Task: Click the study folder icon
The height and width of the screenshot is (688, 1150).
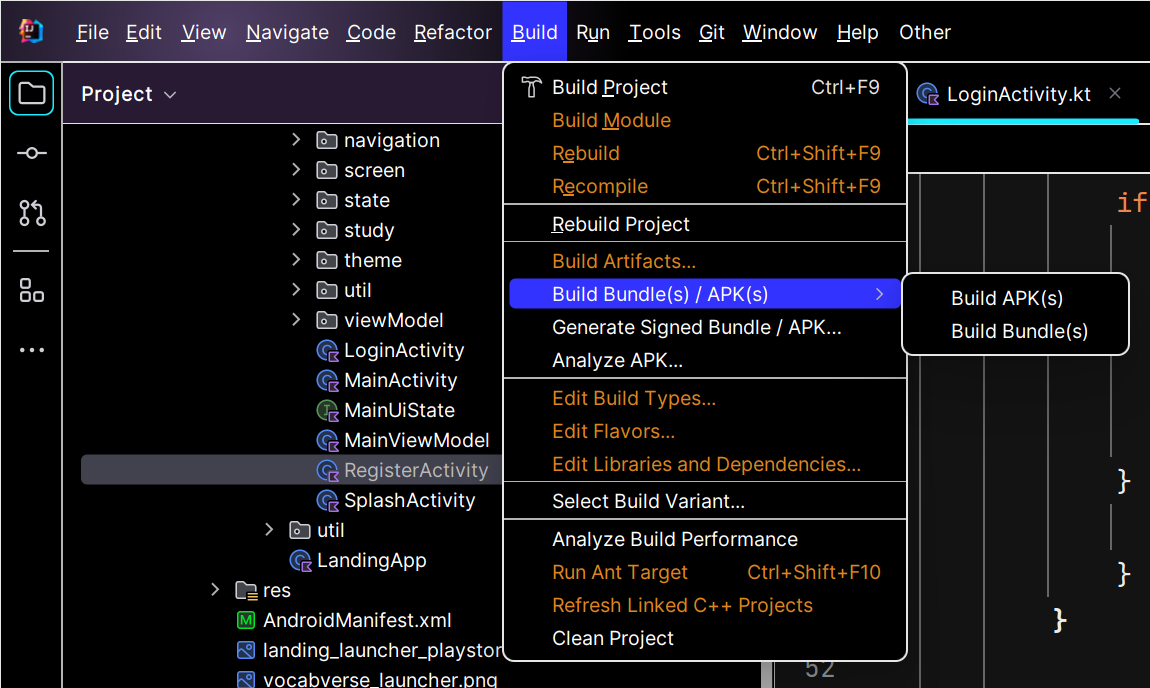Action: pos(326,230)
